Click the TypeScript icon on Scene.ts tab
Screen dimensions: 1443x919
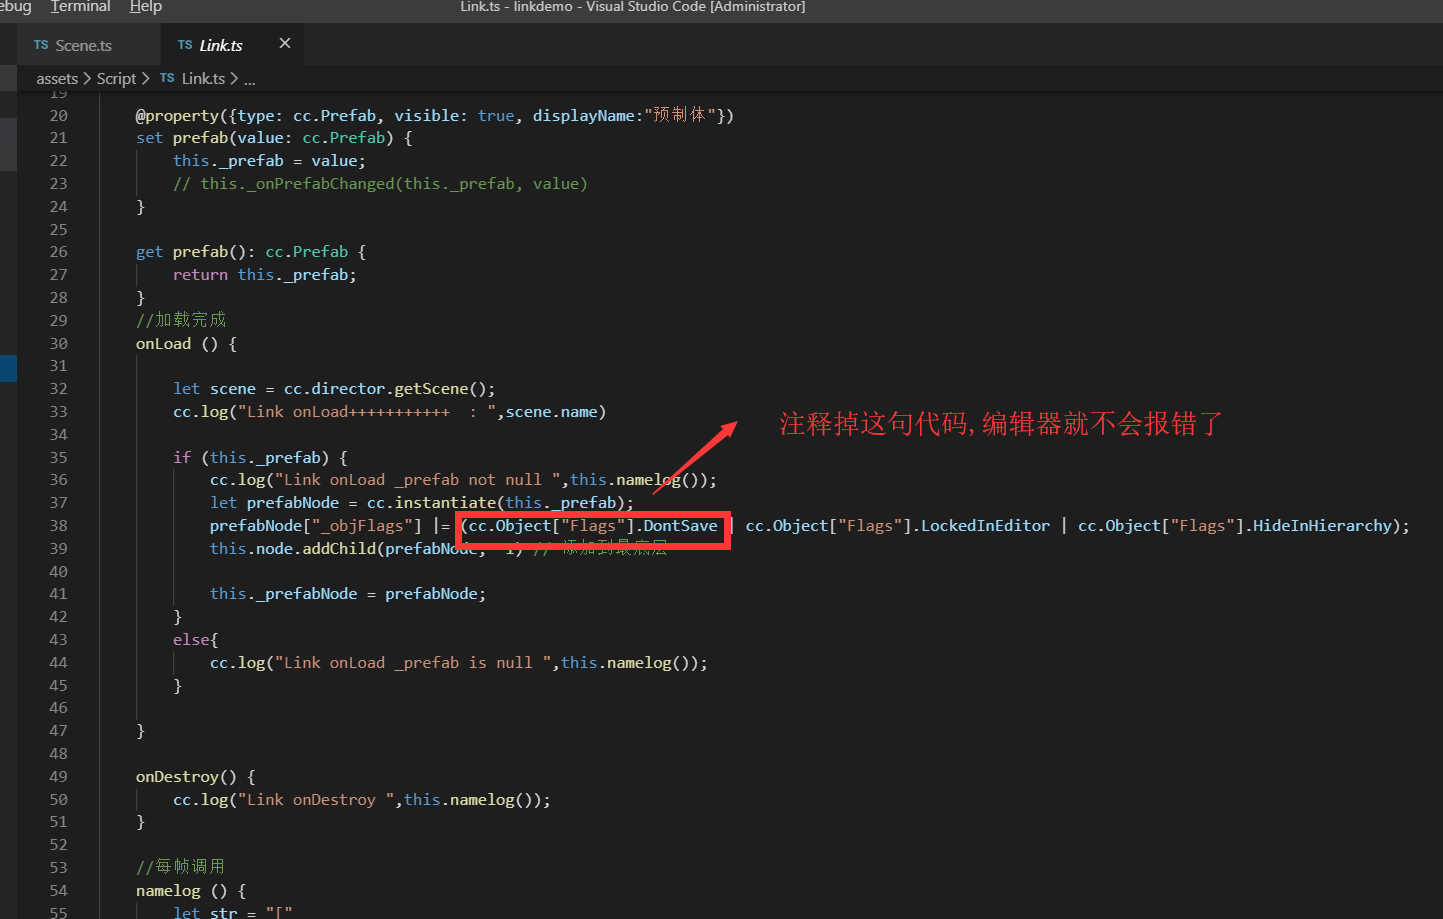(x=41, y=45)
